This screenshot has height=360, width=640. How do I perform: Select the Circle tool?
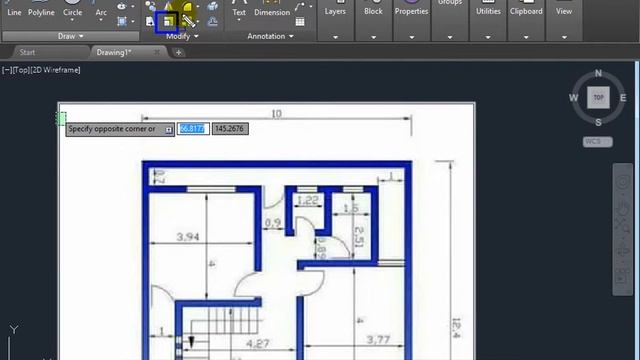pos(72,8)
